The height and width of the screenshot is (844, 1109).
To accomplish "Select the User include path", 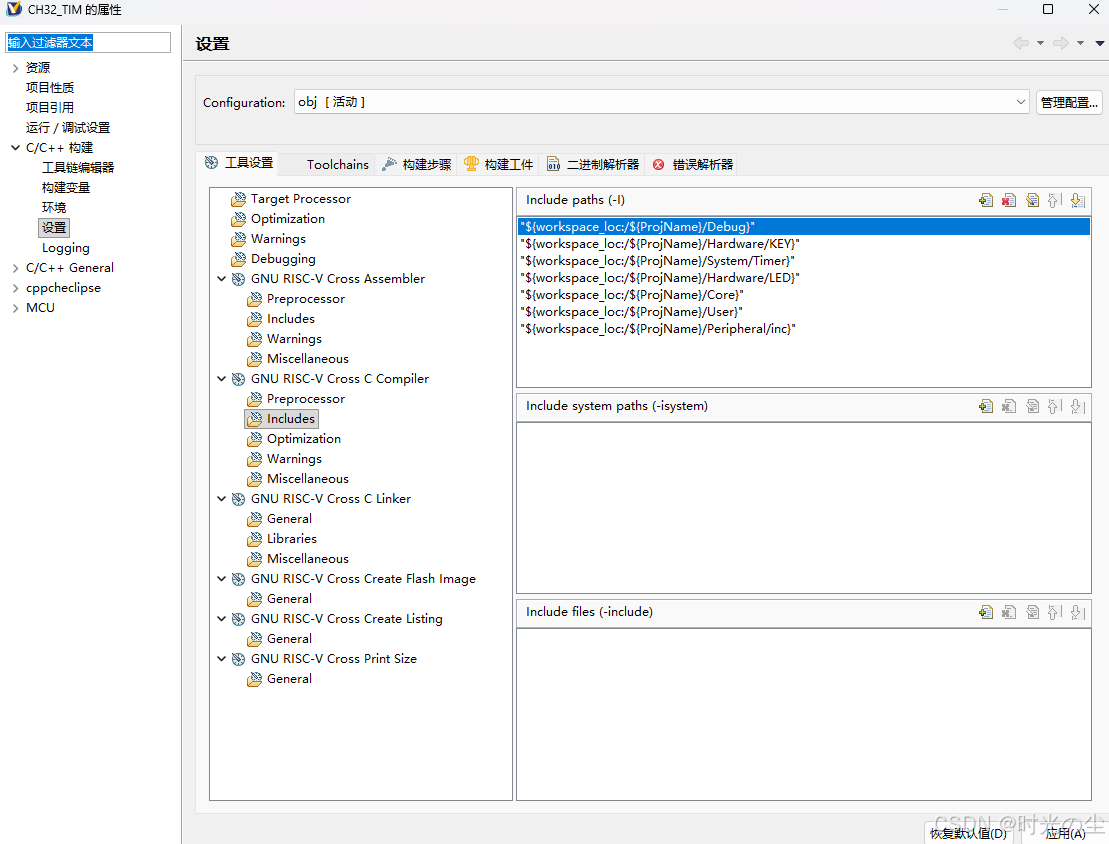I will click(x=803, y=312).
